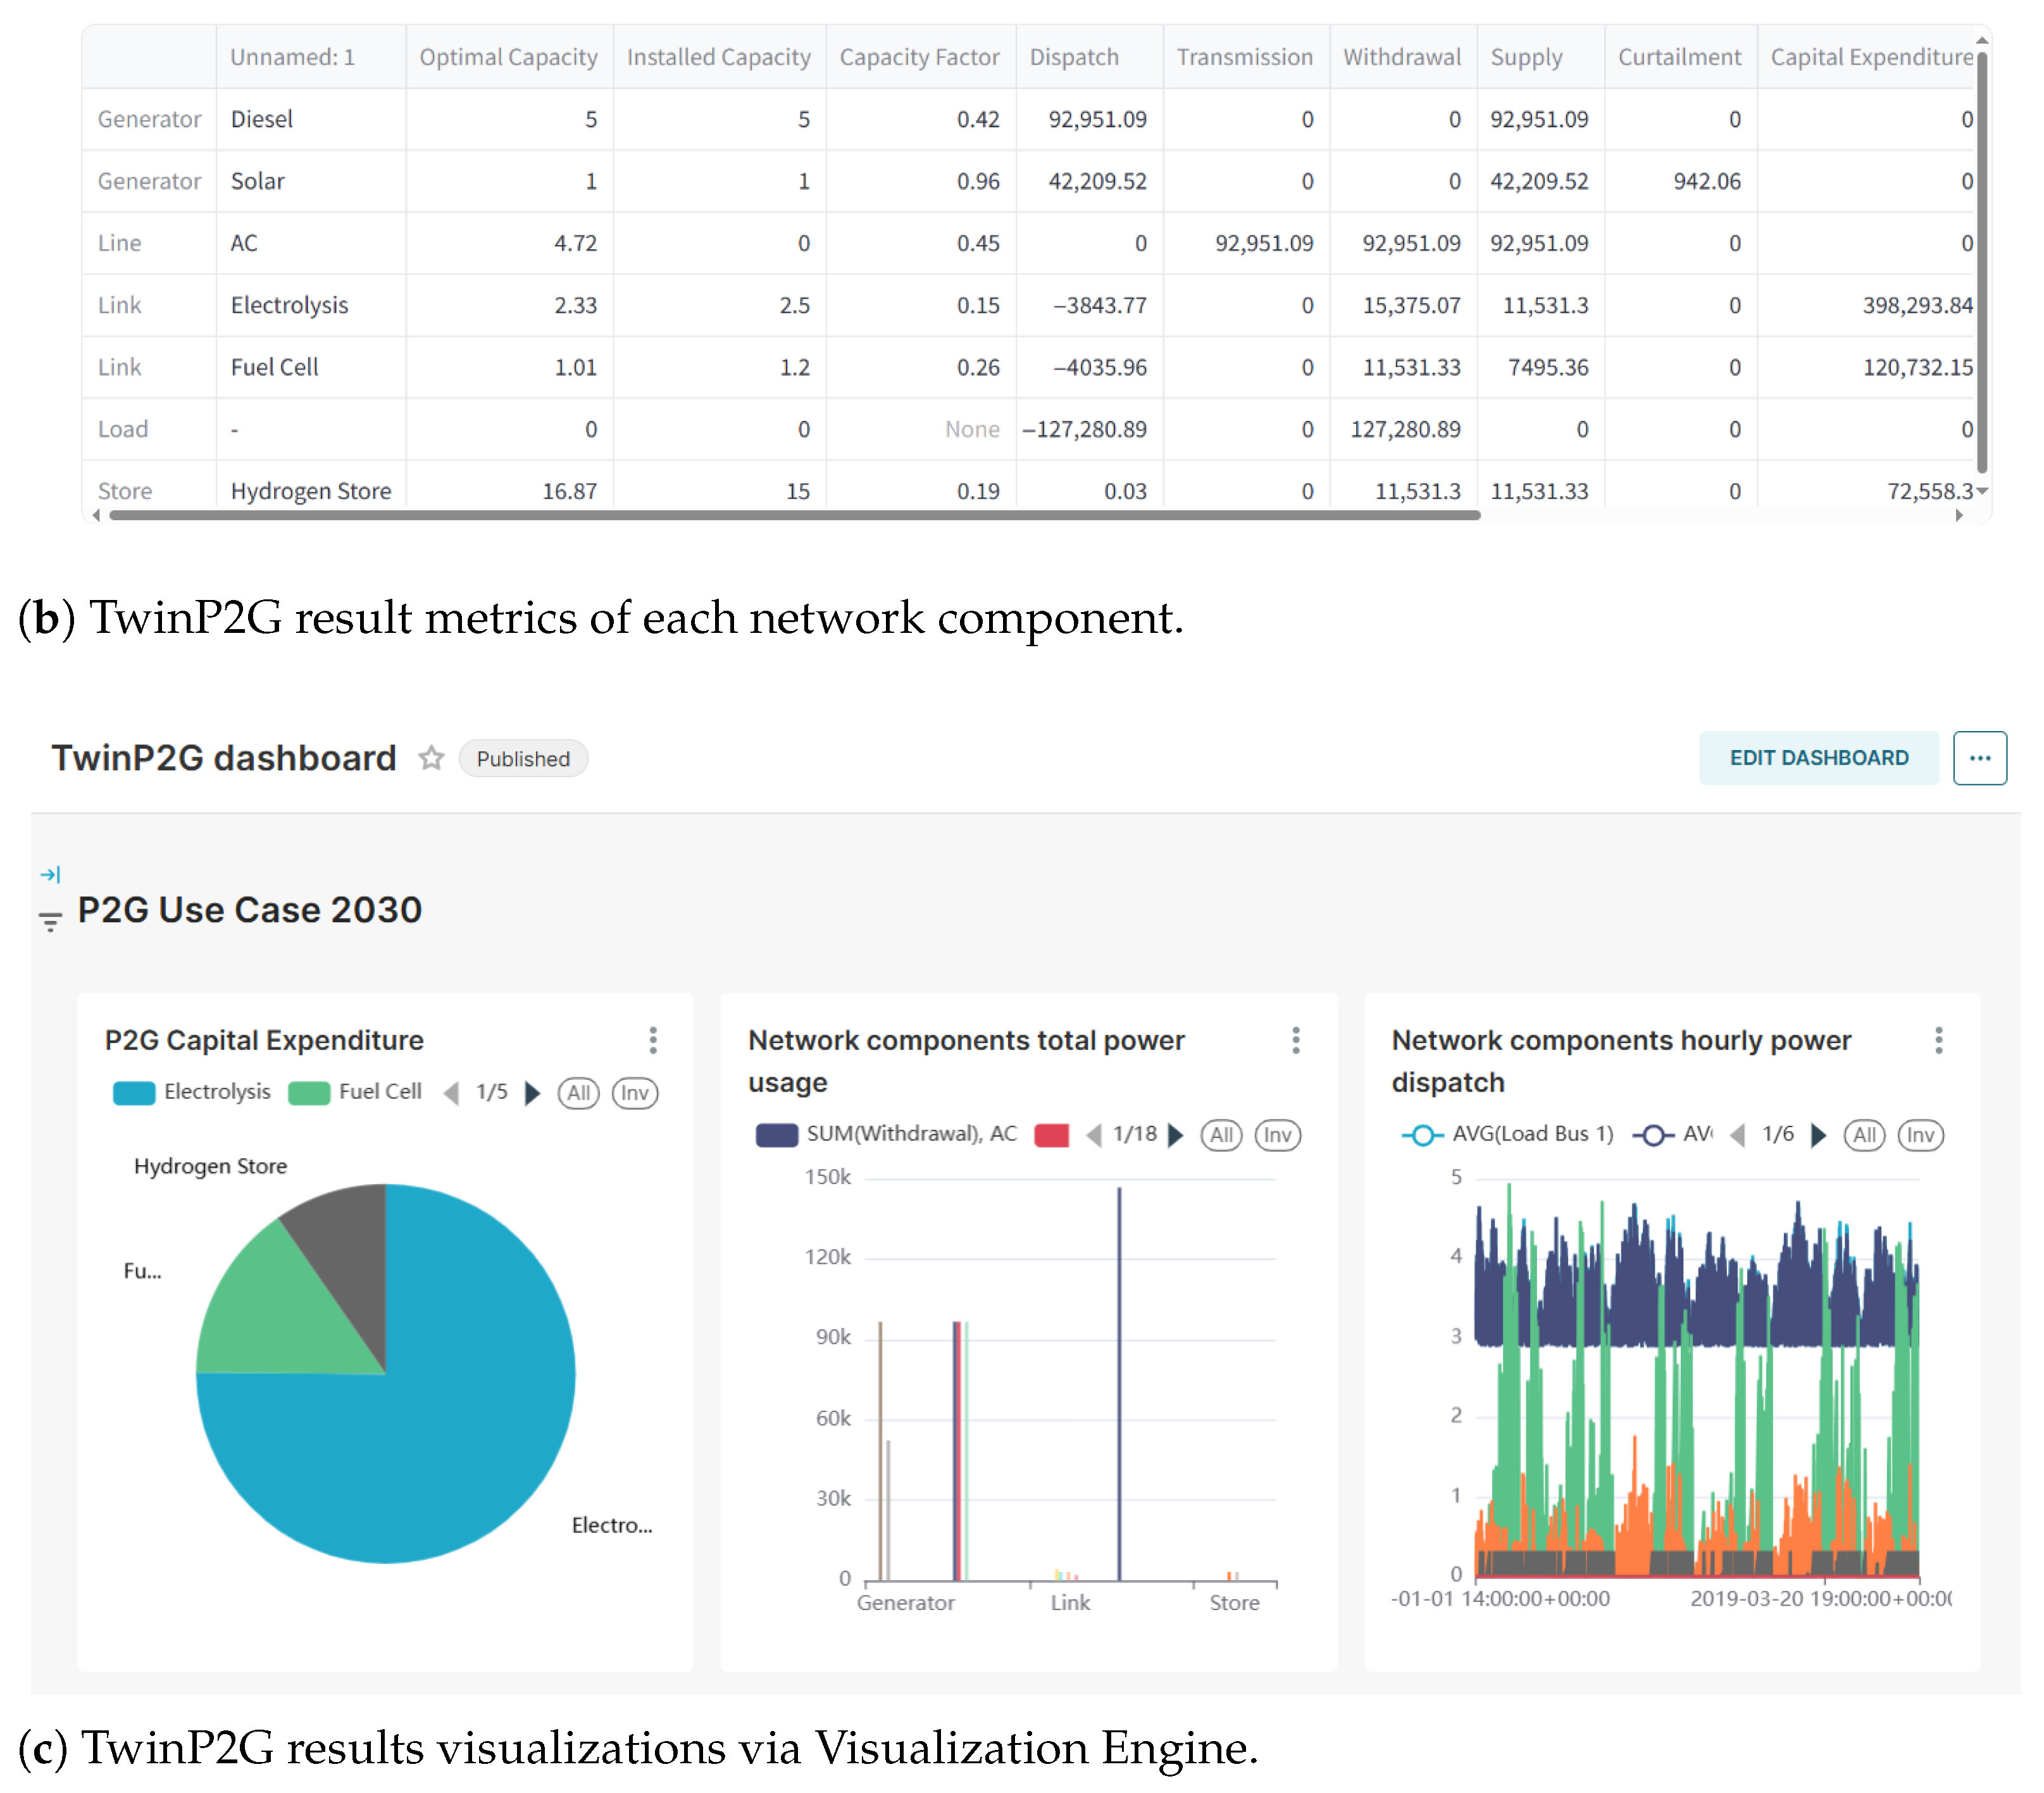The image size is (2044, 1793).
Task: Open P2G Capital Expenditure chart options menu
Action: (x=653, y=1040)
